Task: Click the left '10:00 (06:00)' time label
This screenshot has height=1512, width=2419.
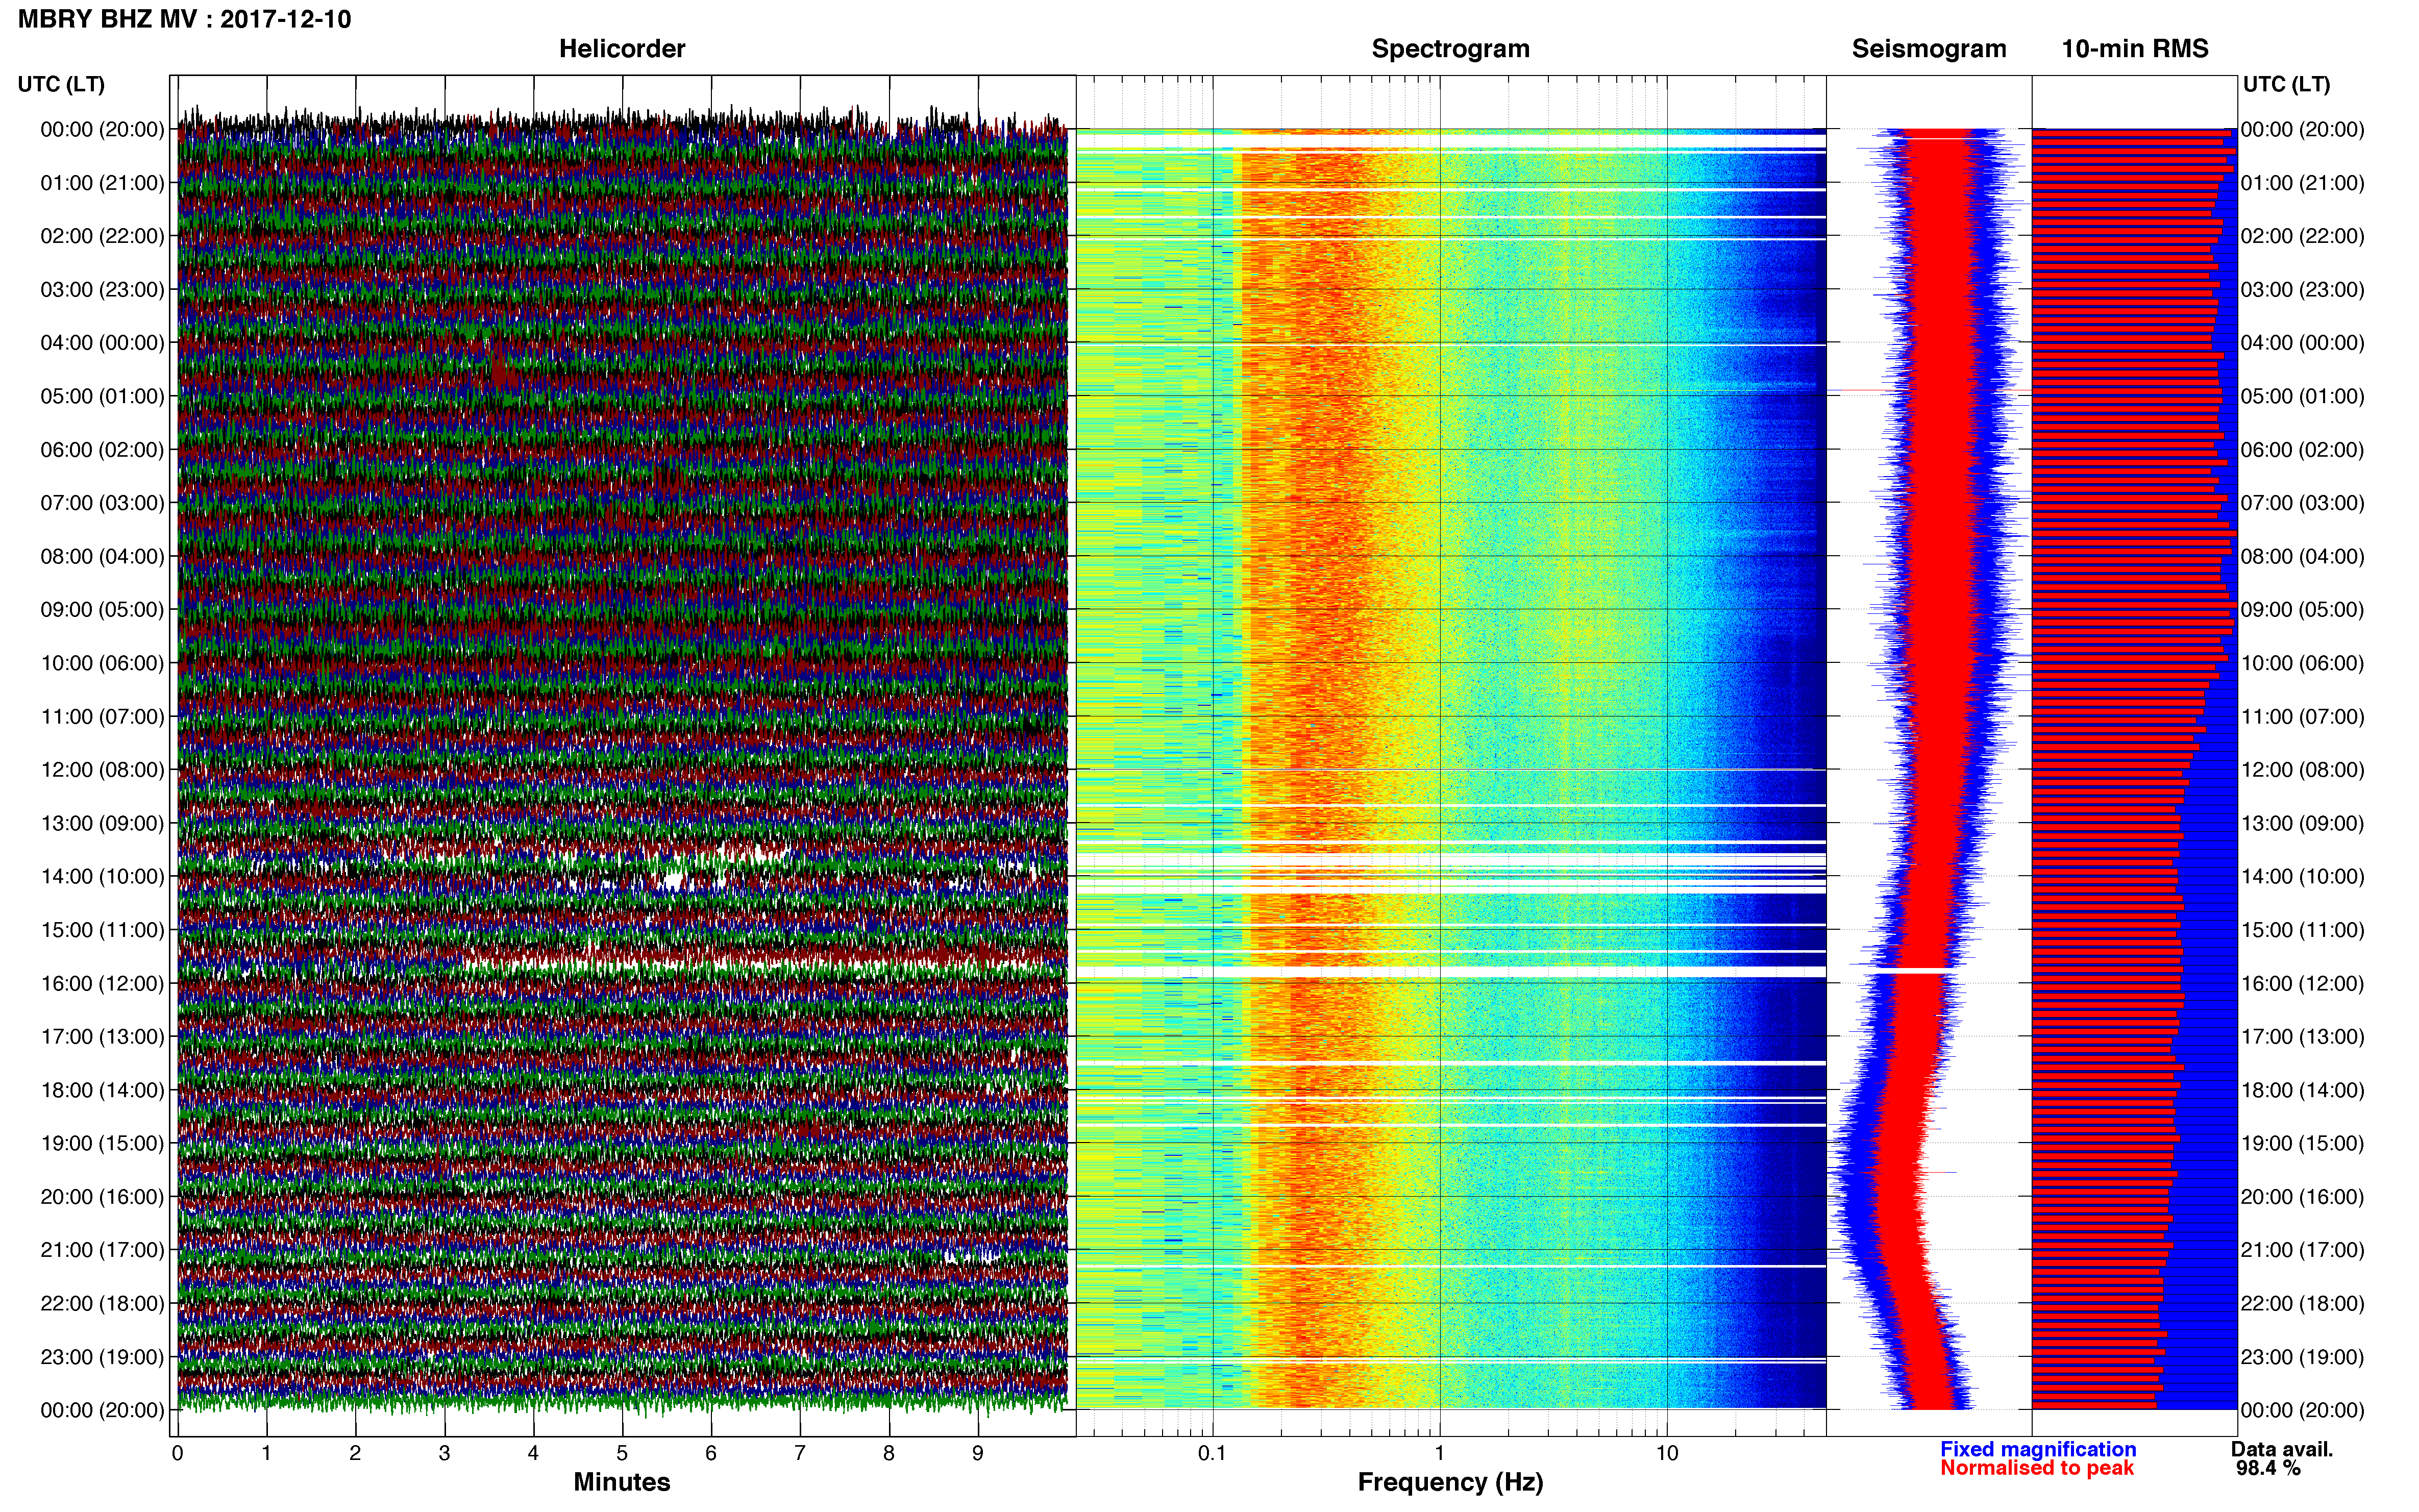Action: pos(102,663)
